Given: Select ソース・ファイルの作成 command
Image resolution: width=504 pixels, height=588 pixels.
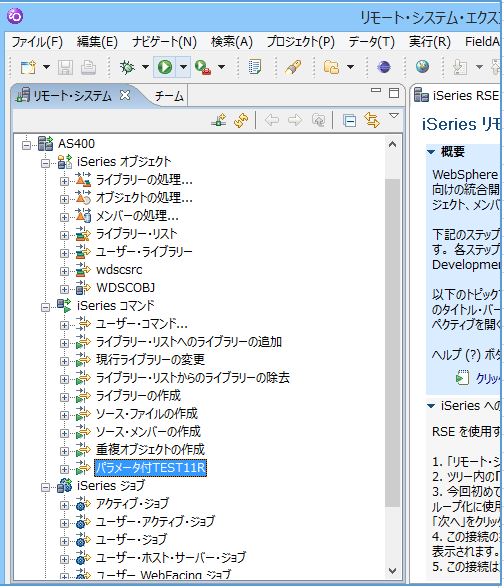Looking at the screenshot, I should pyautogui.click(x=147, y=414).
